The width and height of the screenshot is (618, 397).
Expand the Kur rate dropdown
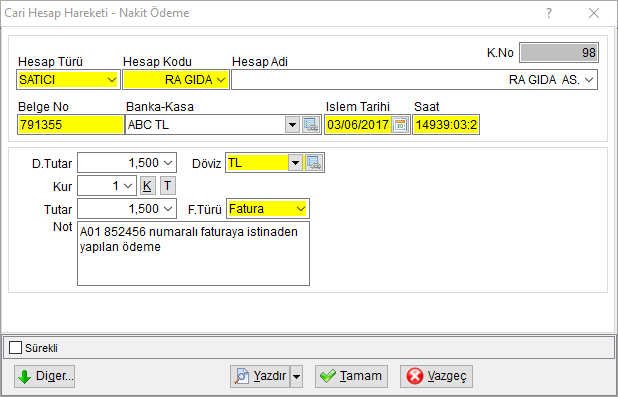128,186
